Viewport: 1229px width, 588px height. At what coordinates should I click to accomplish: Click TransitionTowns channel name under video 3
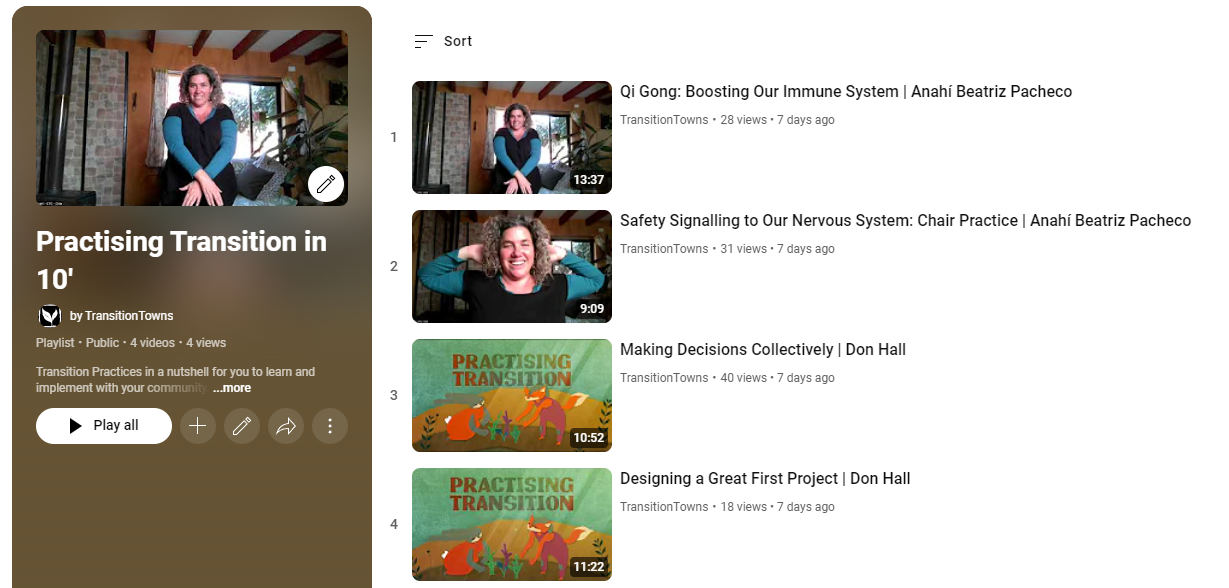pos(663,378)
